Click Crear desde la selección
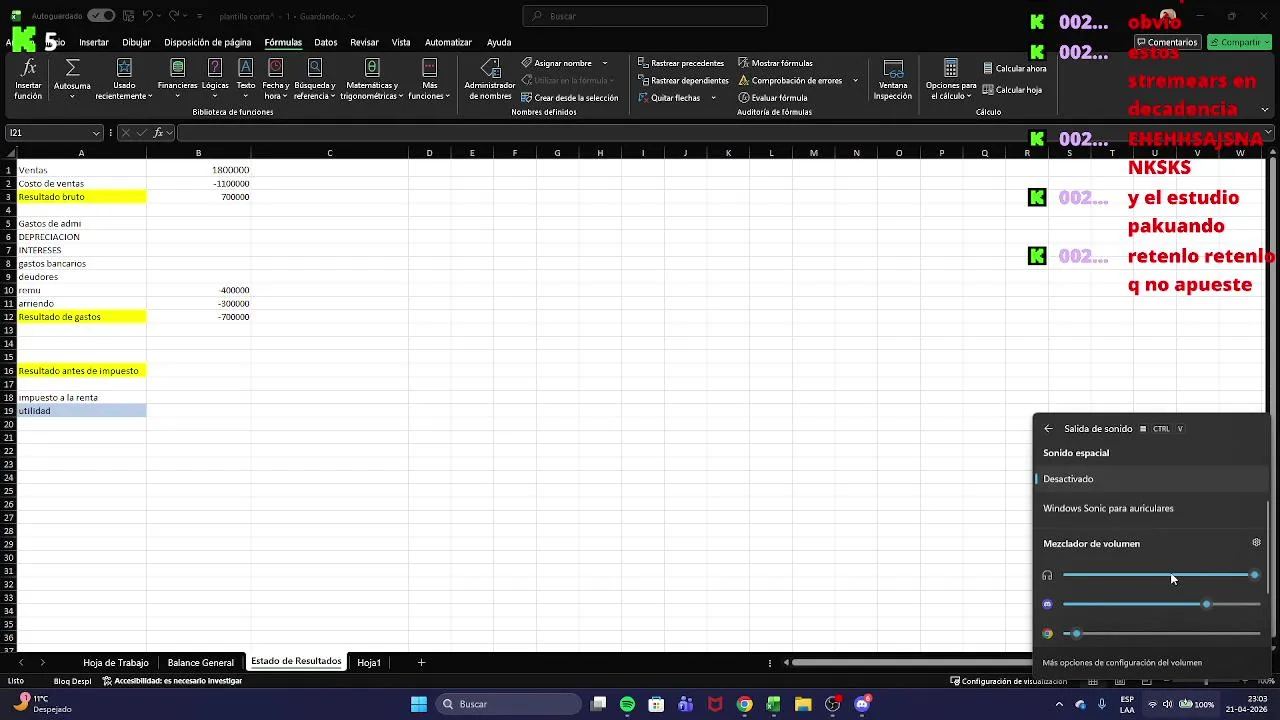The width and height of the screenshot is (1280, 720). (x=570, y=98)
